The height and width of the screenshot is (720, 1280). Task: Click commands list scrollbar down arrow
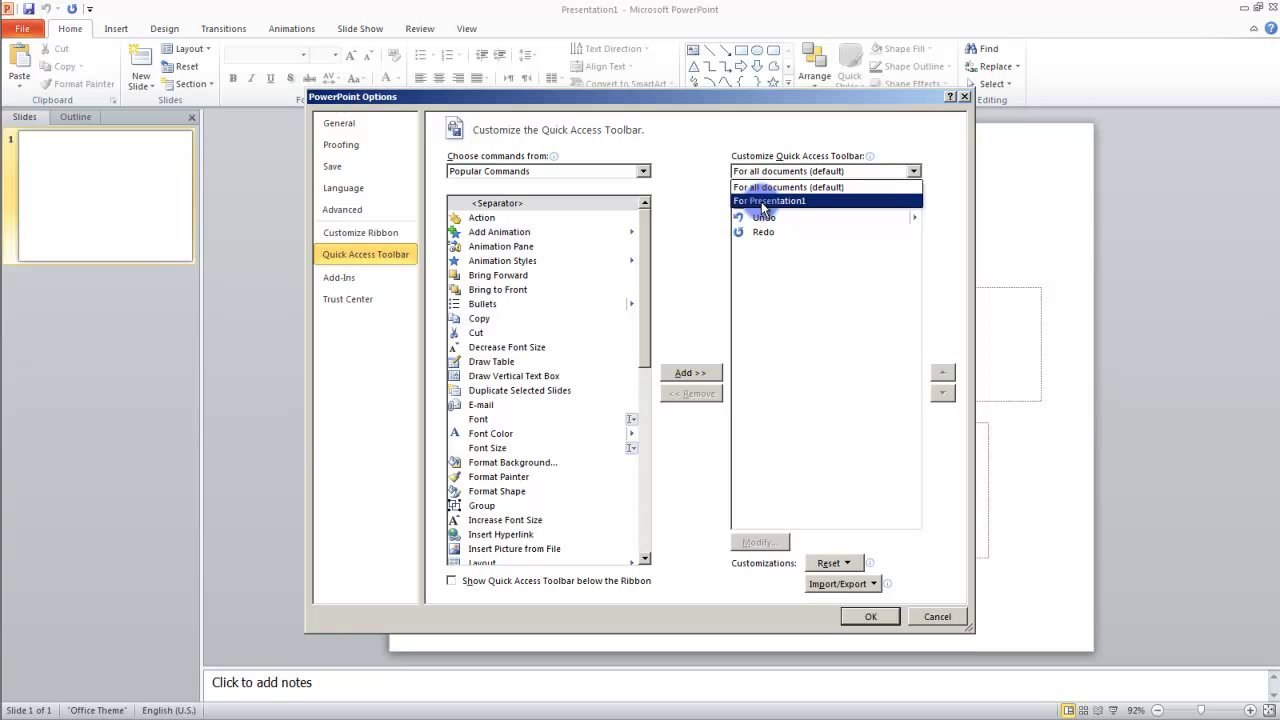click(645, 558)
